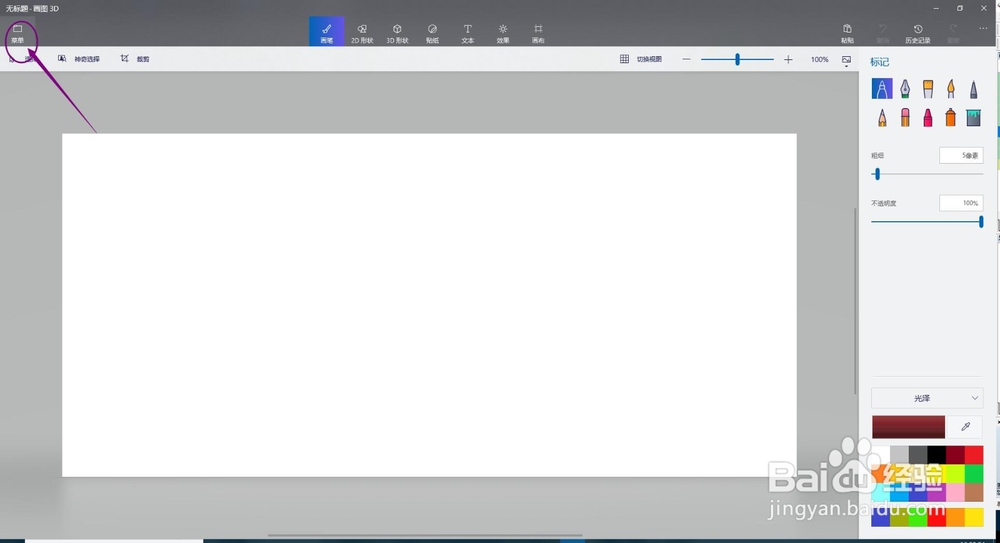Click 神奇选择 (Magic select) tool
The height and width of the screenshot is (543, 1000).
(79, 59)
